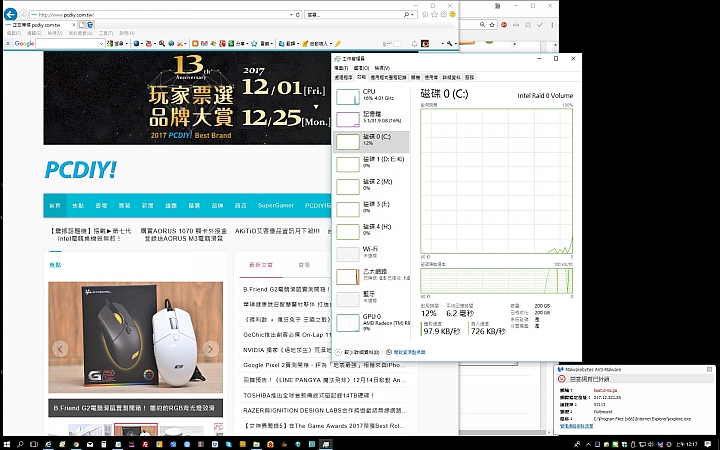Click the smiley feedback icon in IE

click(x=453, y=15)
